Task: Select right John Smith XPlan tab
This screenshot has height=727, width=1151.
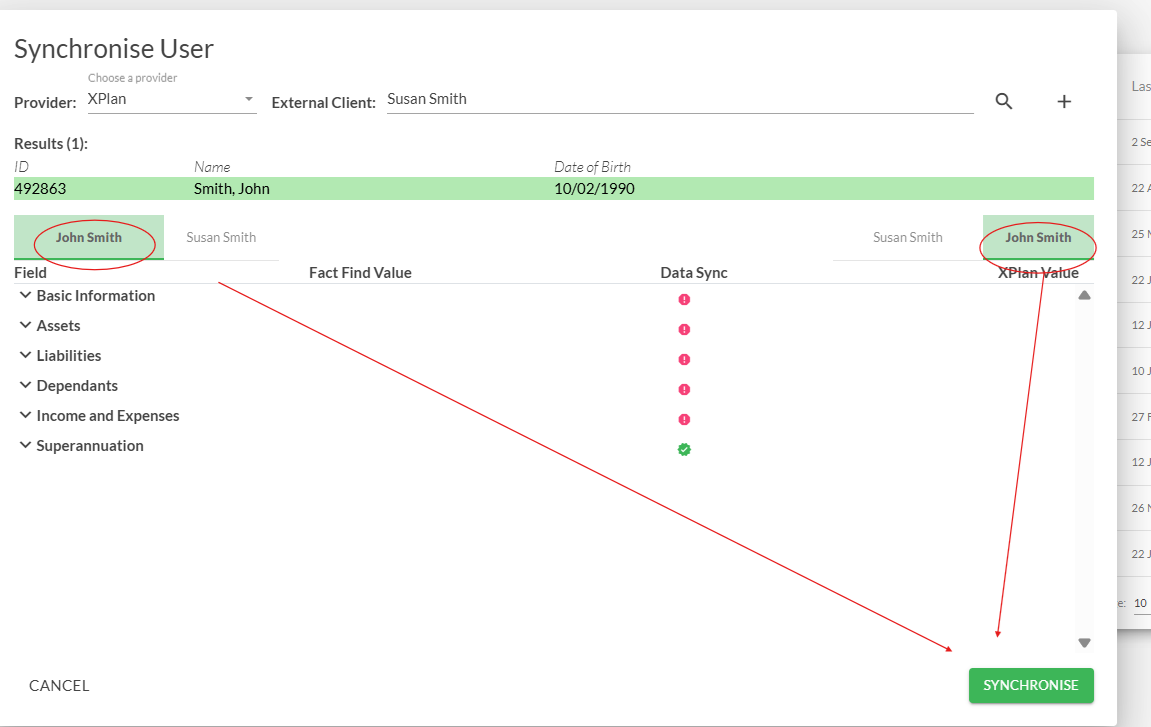Action: 1038,237
